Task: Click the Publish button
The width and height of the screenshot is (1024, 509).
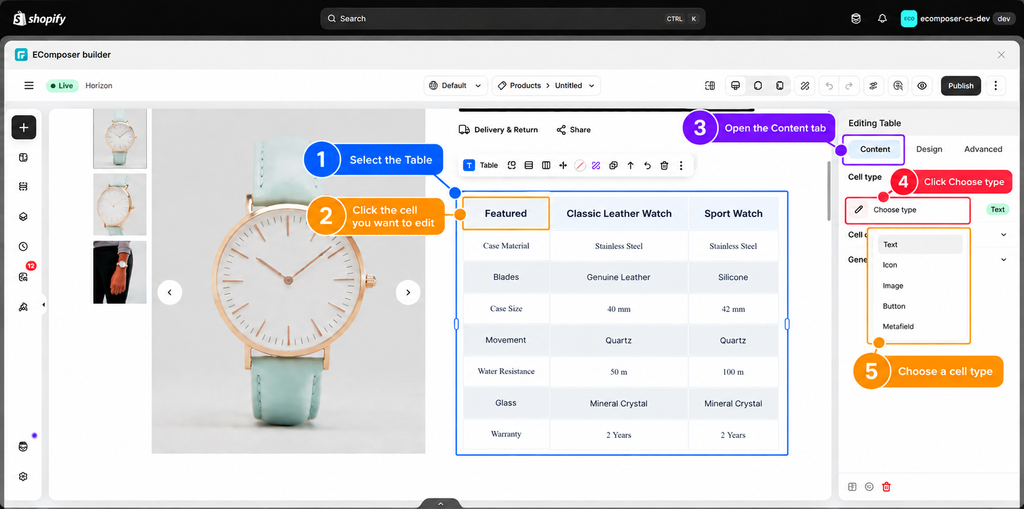Action: click(961, 86)
